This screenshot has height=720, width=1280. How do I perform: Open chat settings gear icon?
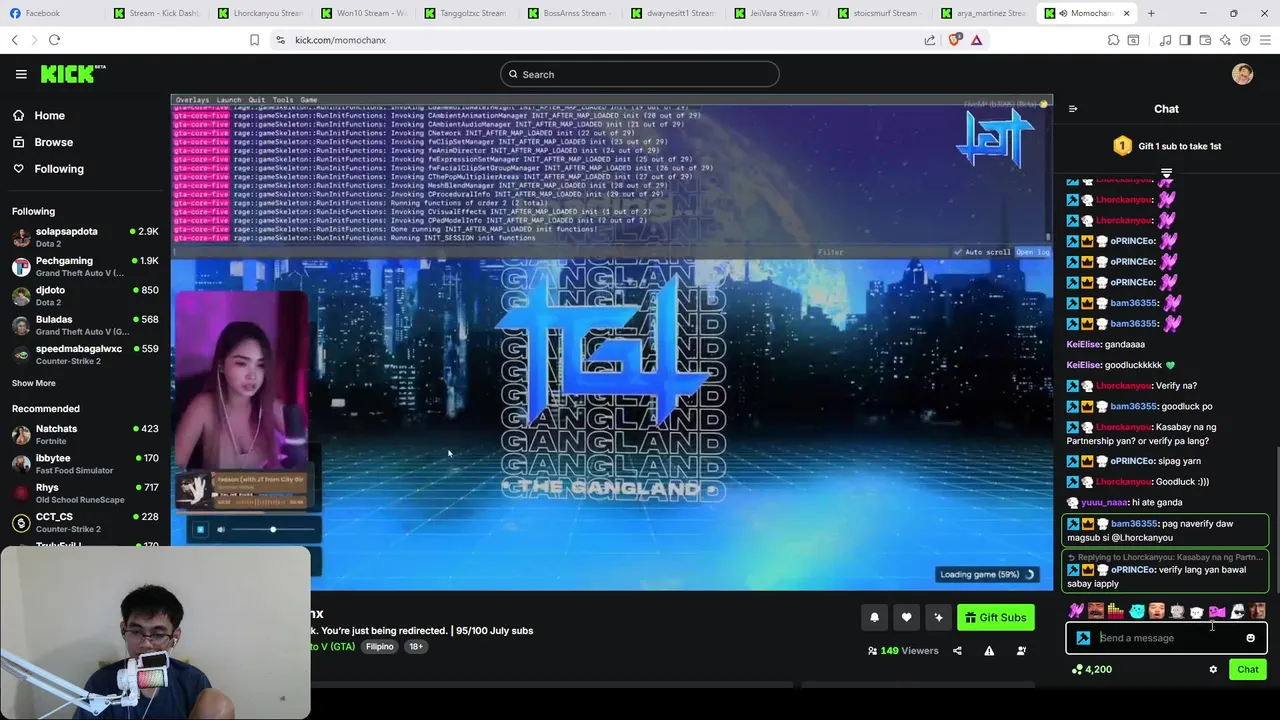pyautogui.click(x=1213, y=670)
